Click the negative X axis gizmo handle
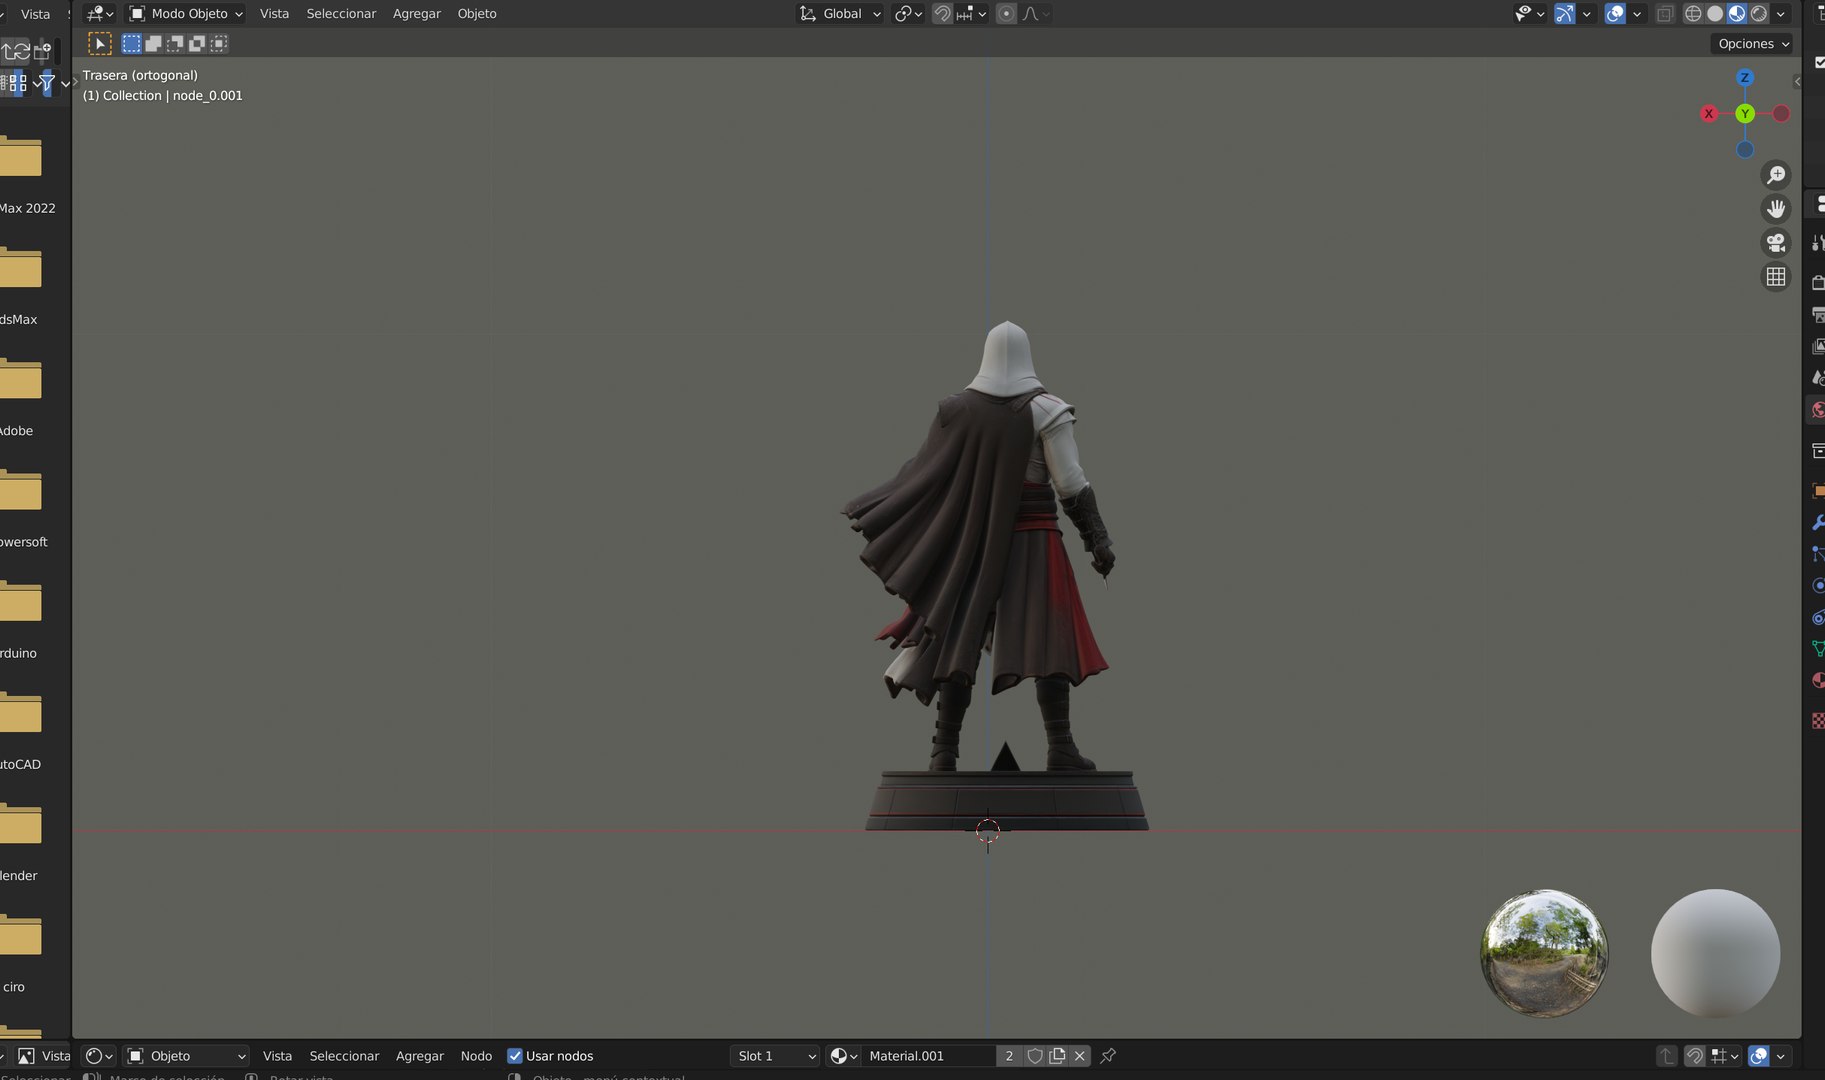Image resolution: width=1825 pixels, height=1080 pixels. [1781, 114]
